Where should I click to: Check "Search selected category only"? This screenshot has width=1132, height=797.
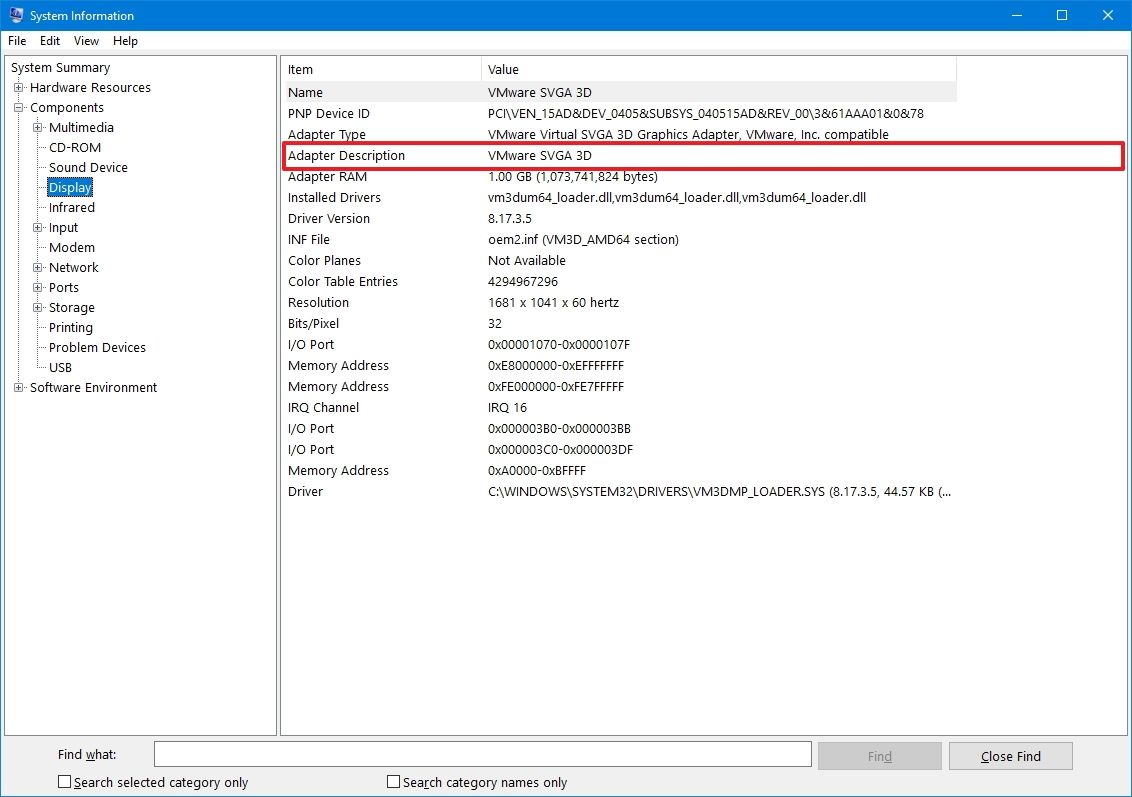[x=64, y=781]
